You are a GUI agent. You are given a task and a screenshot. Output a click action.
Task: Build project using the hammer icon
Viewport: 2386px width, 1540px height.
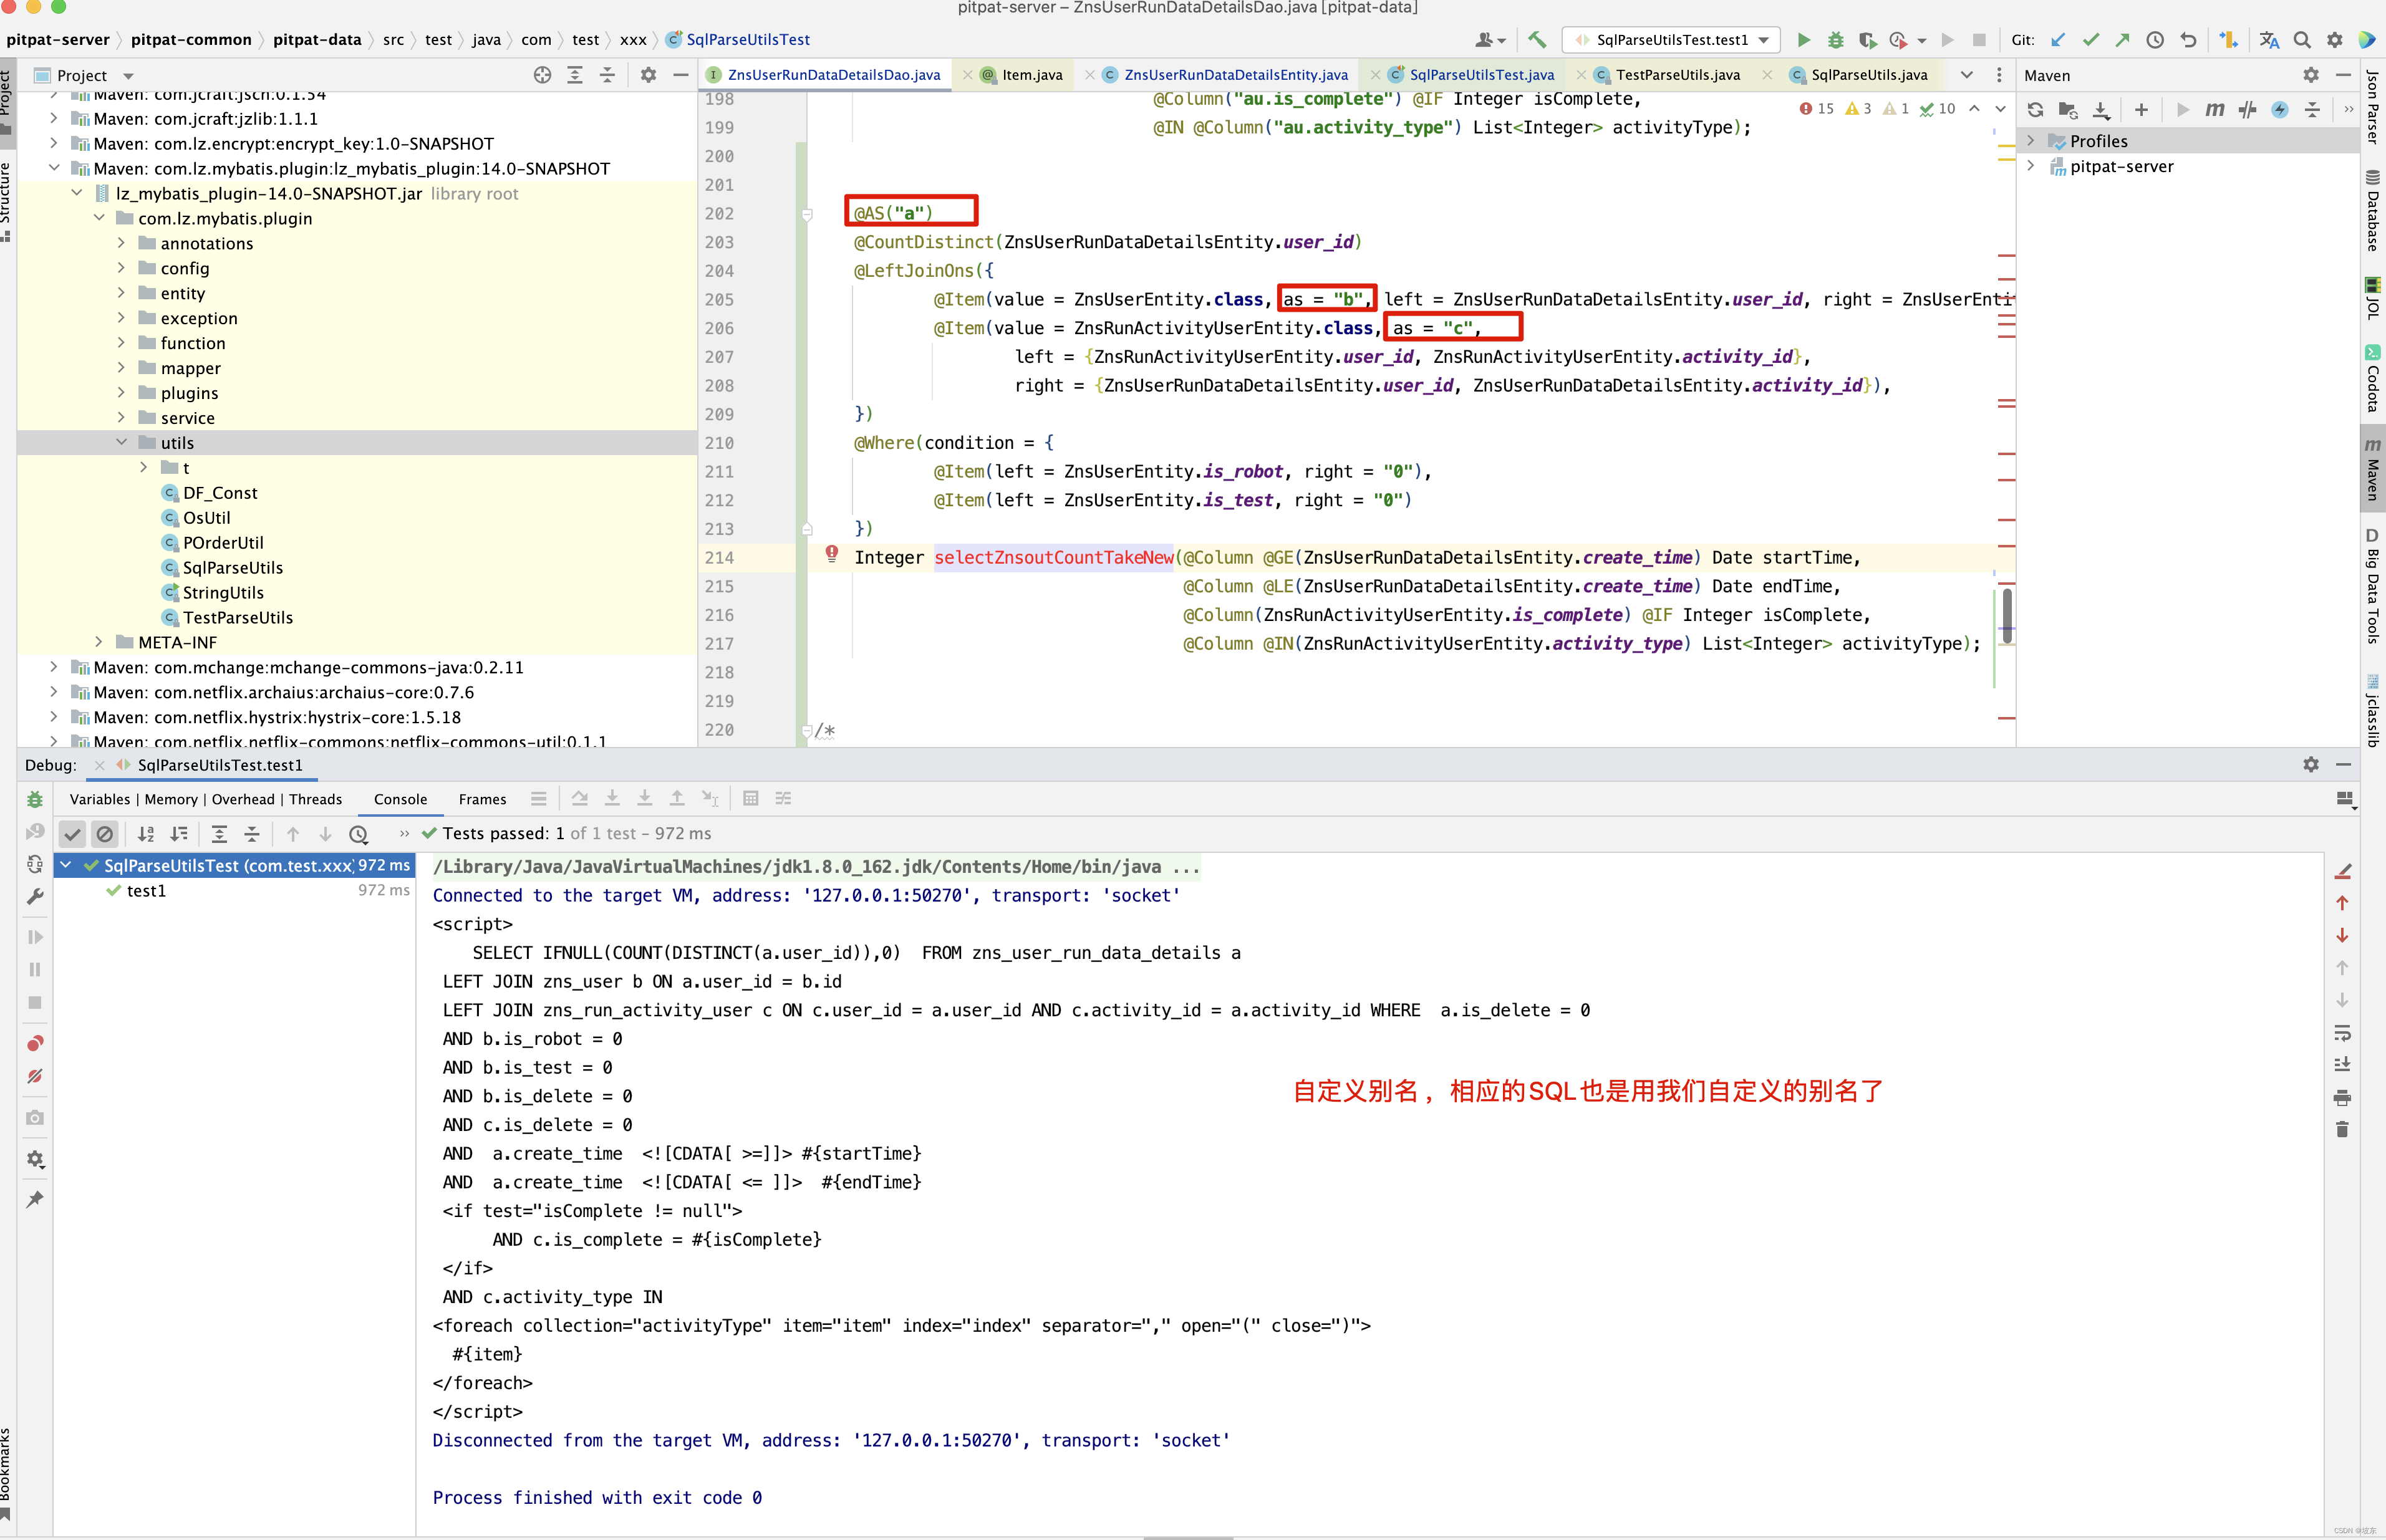1537,40
